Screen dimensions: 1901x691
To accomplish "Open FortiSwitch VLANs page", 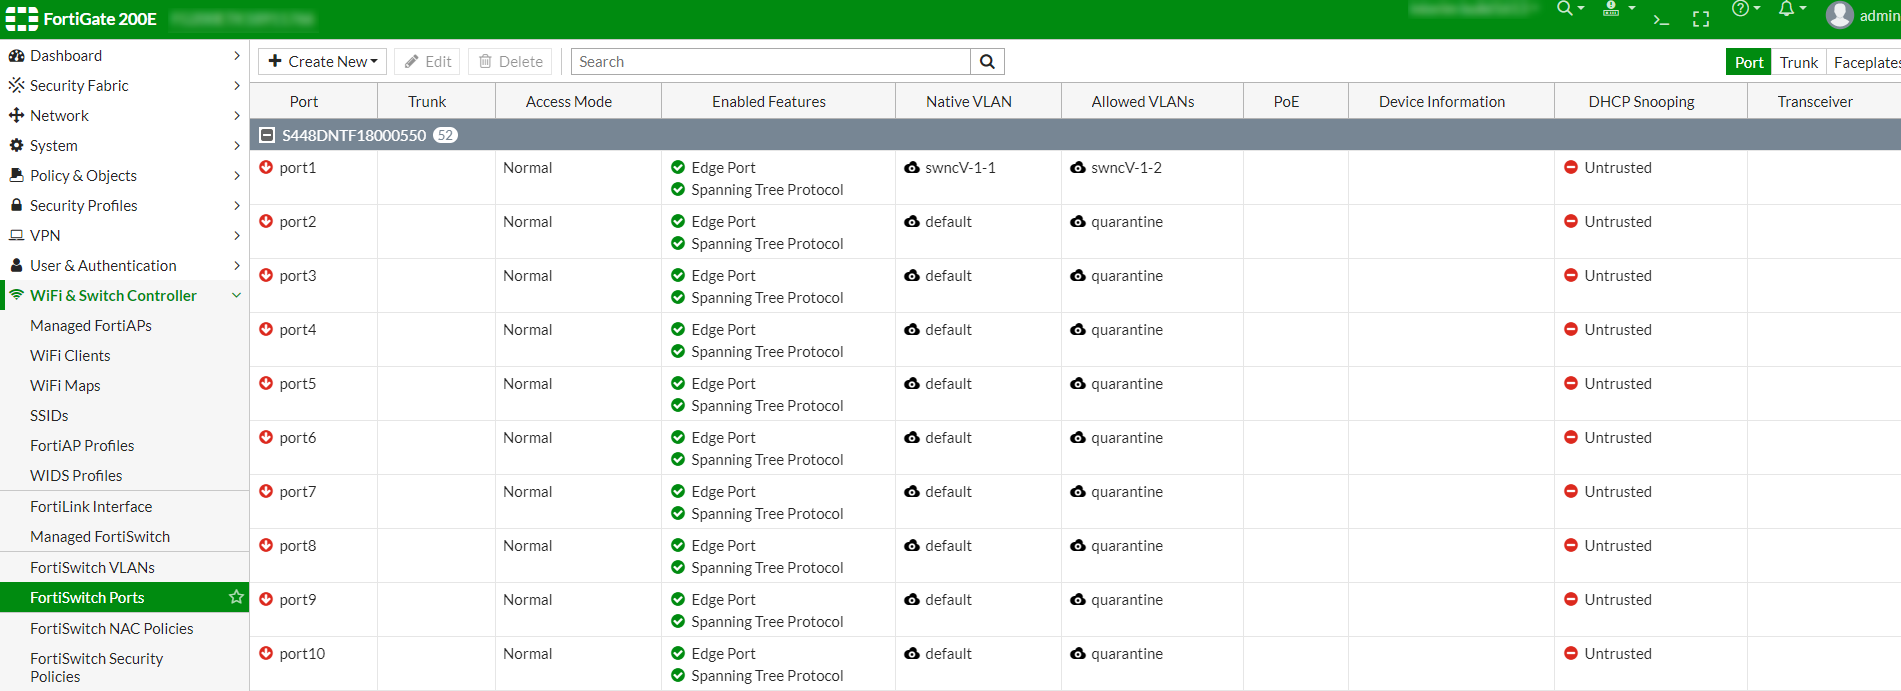I will point(92,568).
